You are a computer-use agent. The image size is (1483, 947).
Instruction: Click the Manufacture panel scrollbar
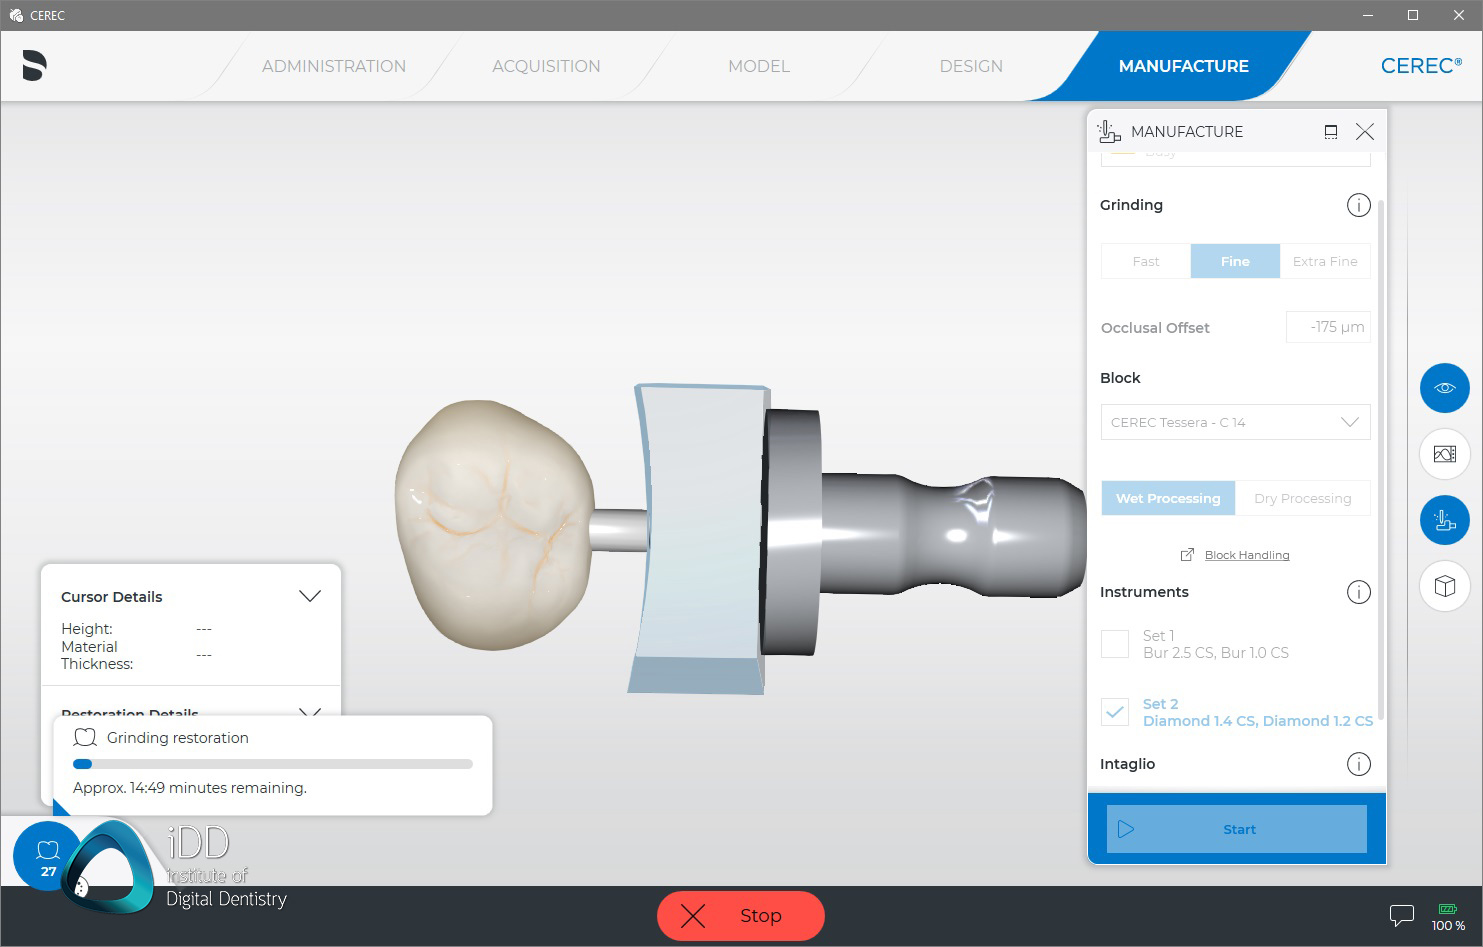[x=1381, y=460]
